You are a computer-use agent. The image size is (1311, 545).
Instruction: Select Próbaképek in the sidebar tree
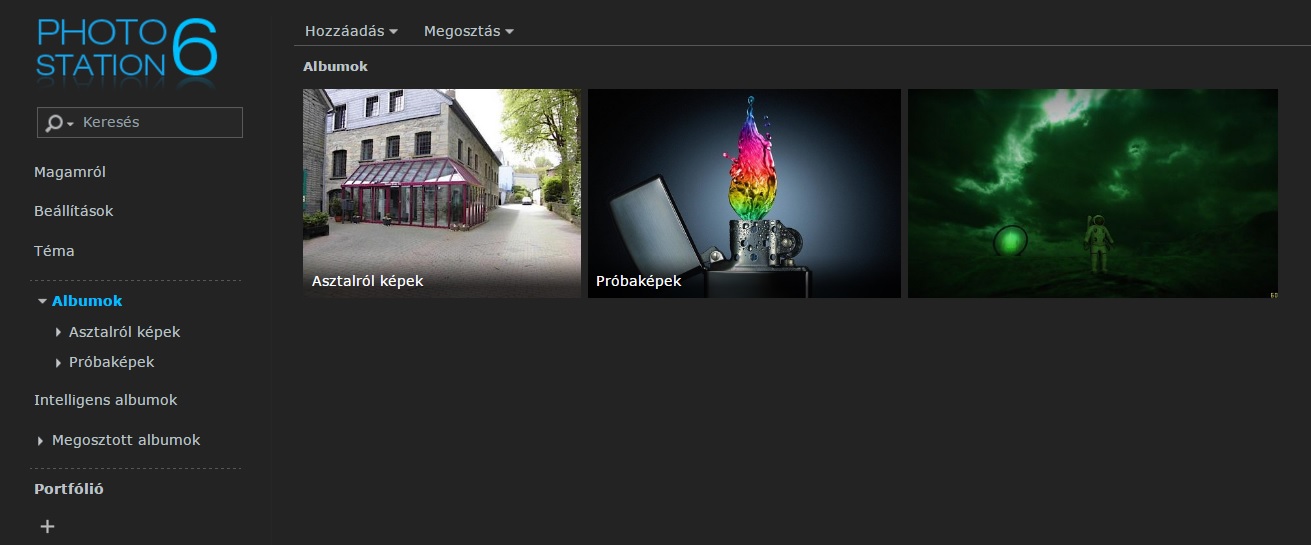point(112,362)
